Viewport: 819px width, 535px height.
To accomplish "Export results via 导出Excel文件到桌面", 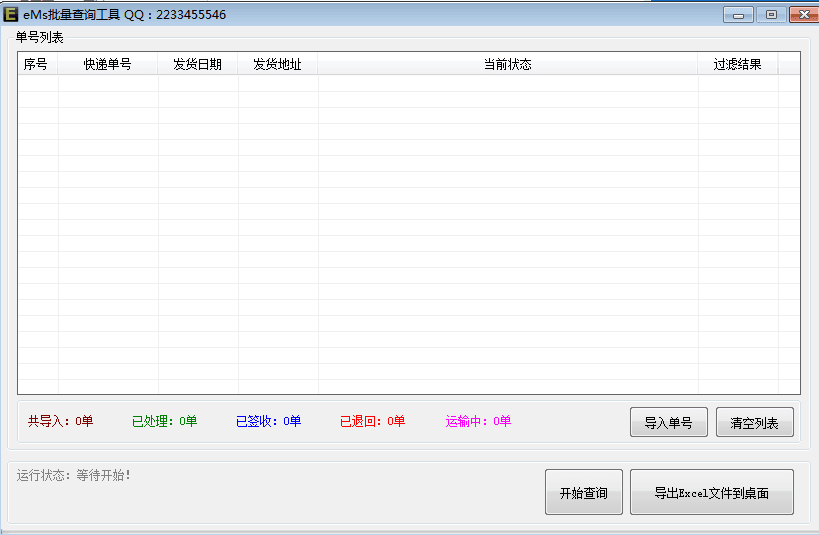I will 712,493.
